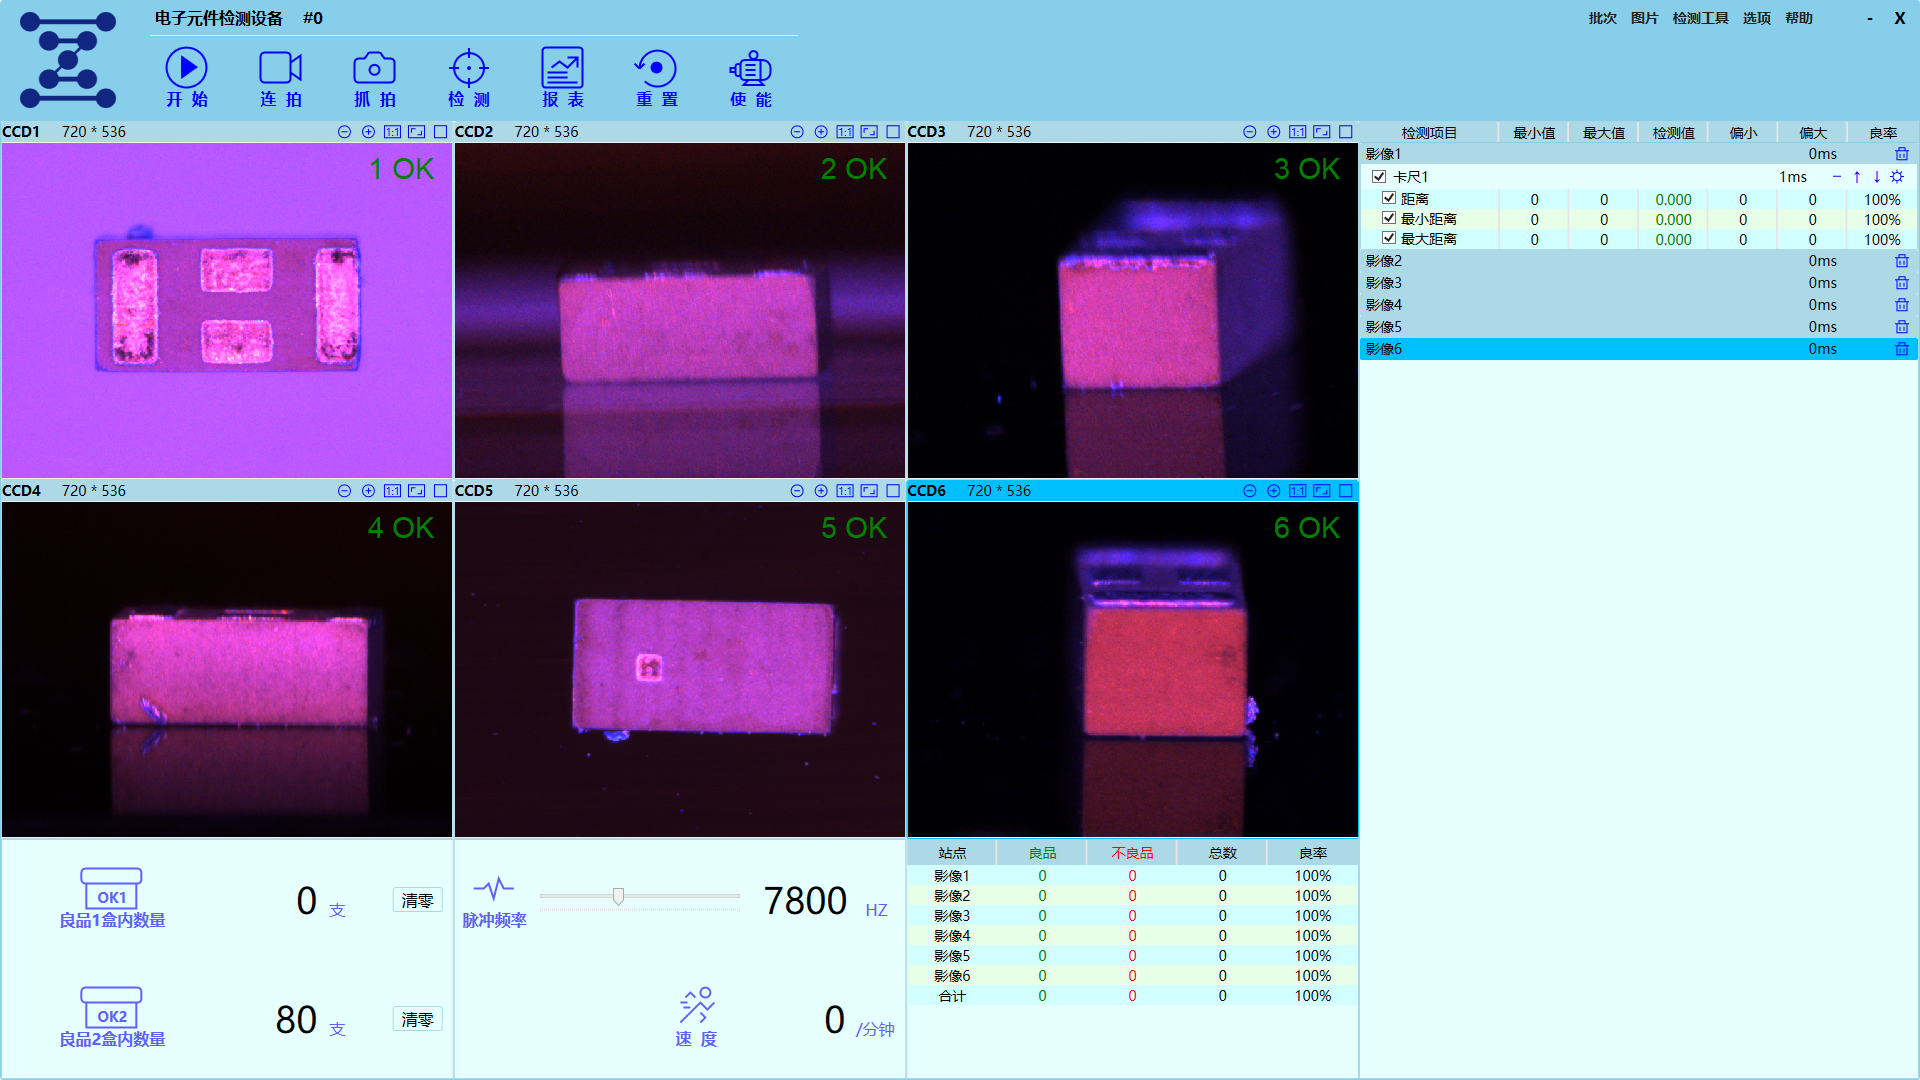This screenshot has height=1080, width=1920.
Task: Click the 使能 motor enable icon
Action: pos(750,68)
